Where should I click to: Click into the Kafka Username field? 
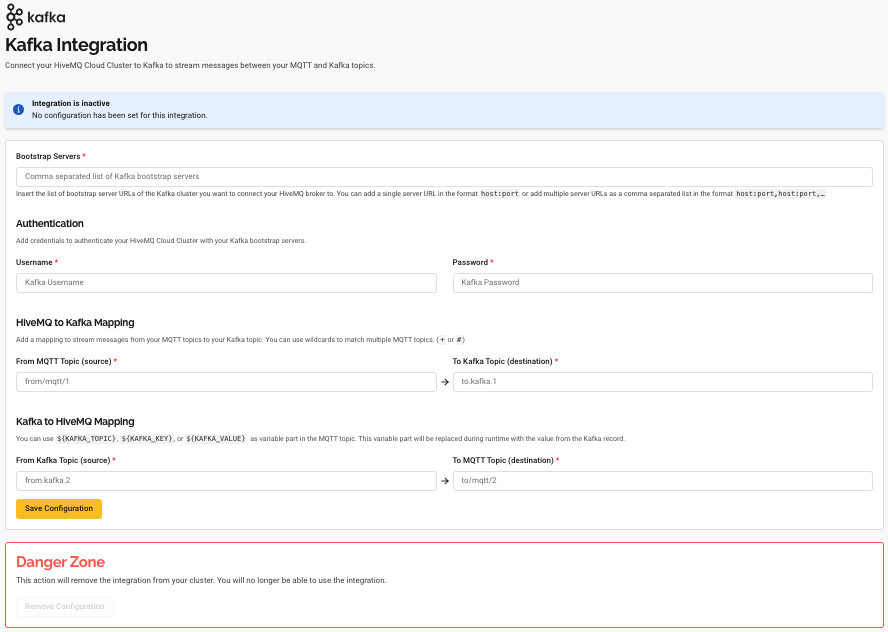pos(226,283)
